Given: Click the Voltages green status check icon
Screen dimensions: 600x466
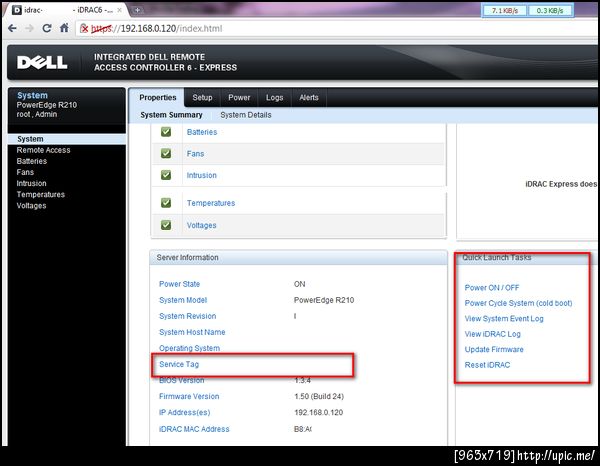Looking at the screenshot, I should click(166, 225).
